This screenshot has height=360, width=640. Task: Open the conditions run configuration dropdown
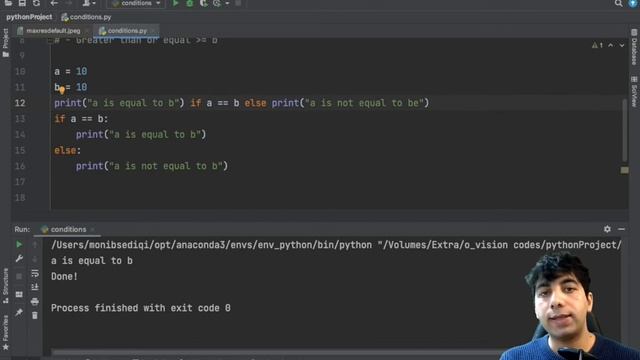[136, 3]
